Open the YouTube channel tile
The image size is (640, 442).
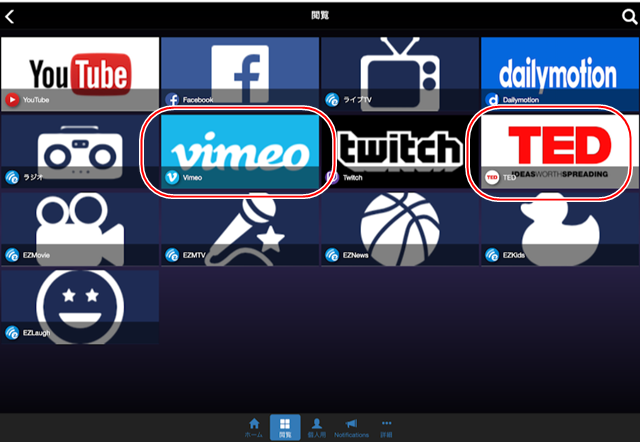click(80, 74)
